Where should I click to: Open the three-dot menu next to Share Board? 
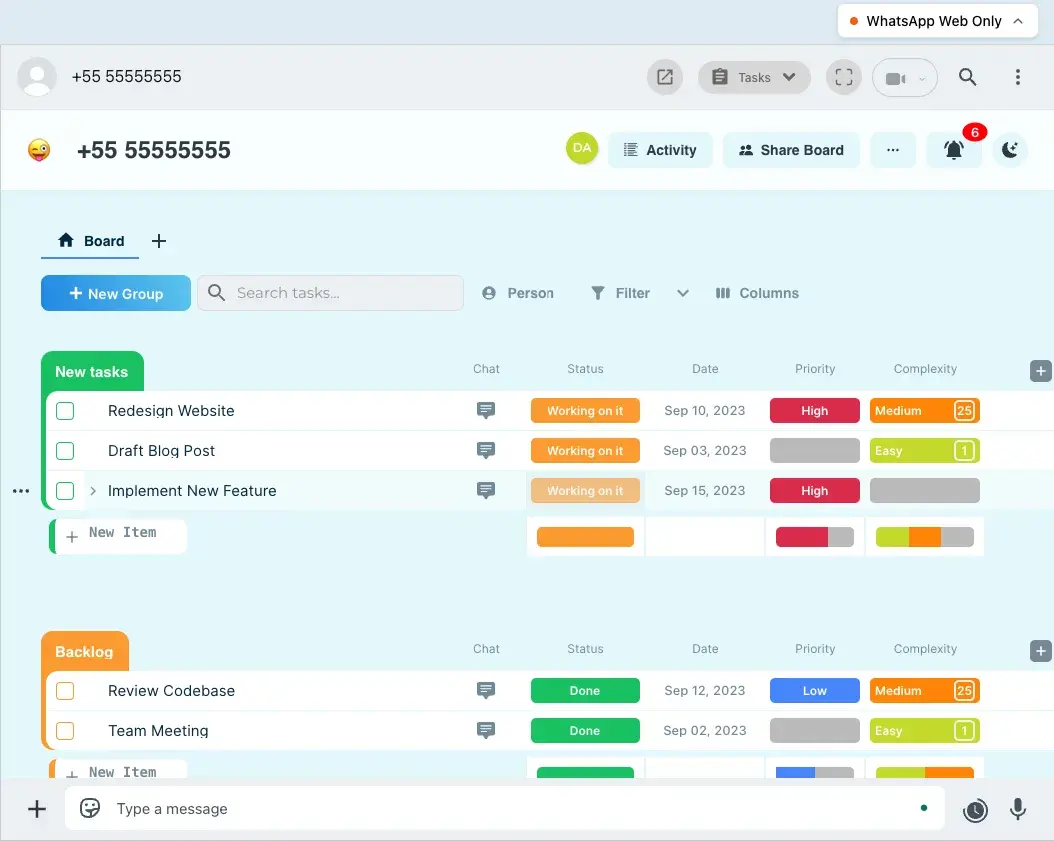click(893, 150)
